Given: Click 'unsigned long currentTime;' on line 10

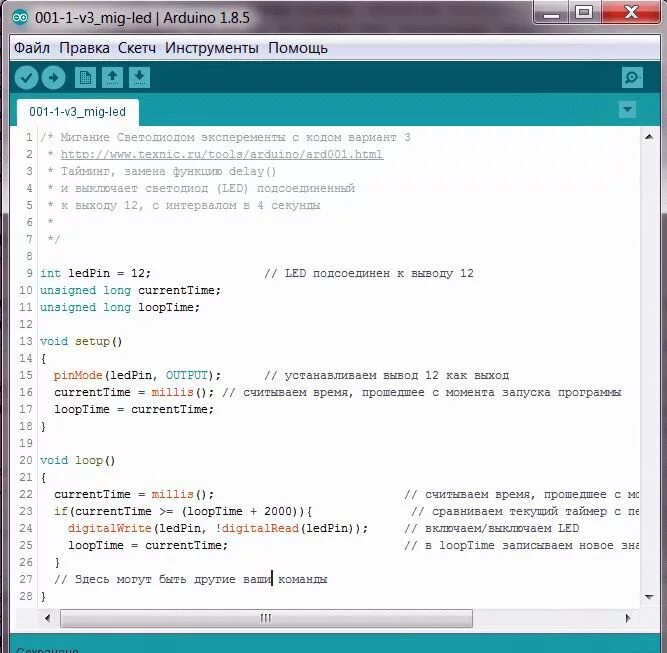Looking at the screenshot, I should 131,290.
